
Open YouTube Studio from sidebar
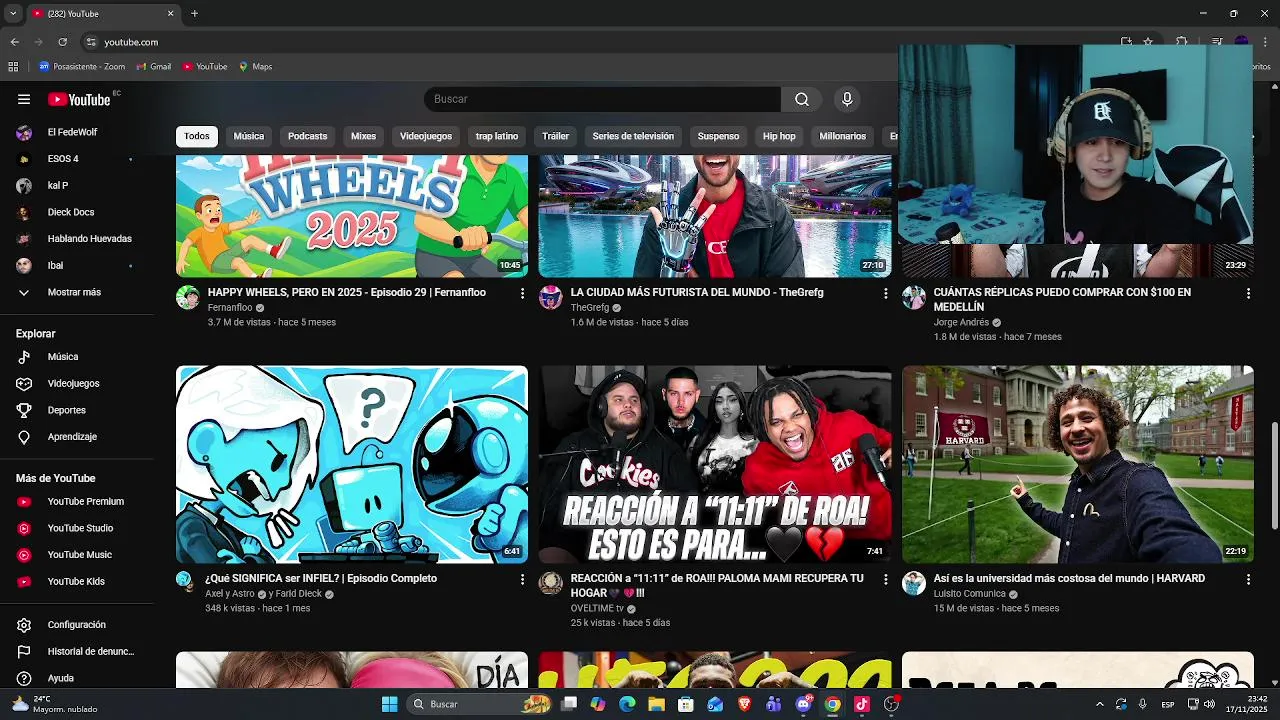click(x=78, y=528)
